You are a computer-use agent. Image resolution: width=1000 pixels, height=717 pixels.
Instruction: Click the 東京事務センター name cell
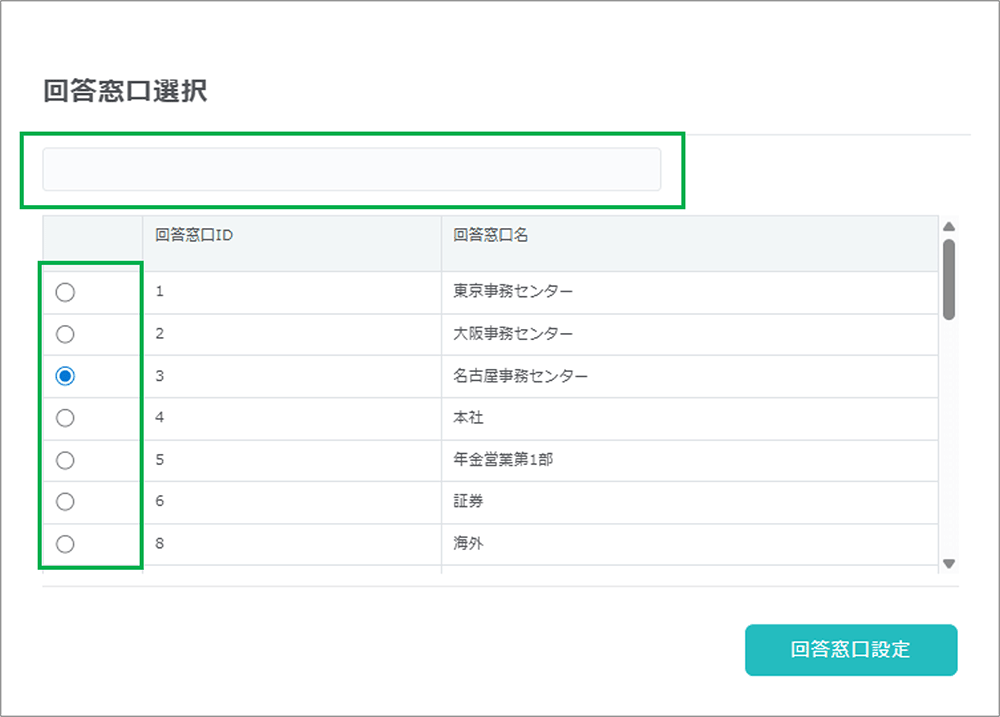click(513, 292)
